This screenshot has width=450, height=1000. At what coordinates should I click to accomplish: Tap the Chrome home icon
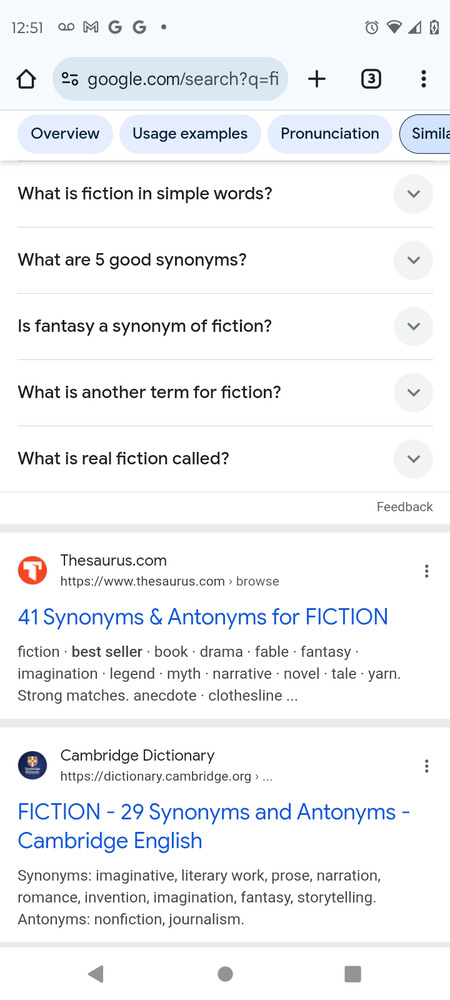[26, 79]
